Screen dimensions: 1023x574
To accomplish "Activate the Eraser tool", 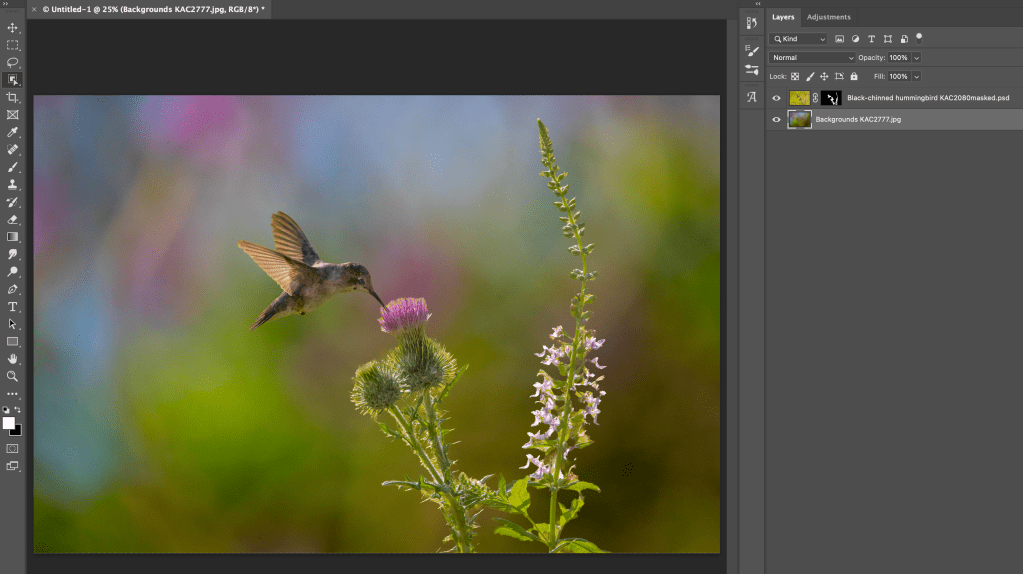I will [13, 219].
